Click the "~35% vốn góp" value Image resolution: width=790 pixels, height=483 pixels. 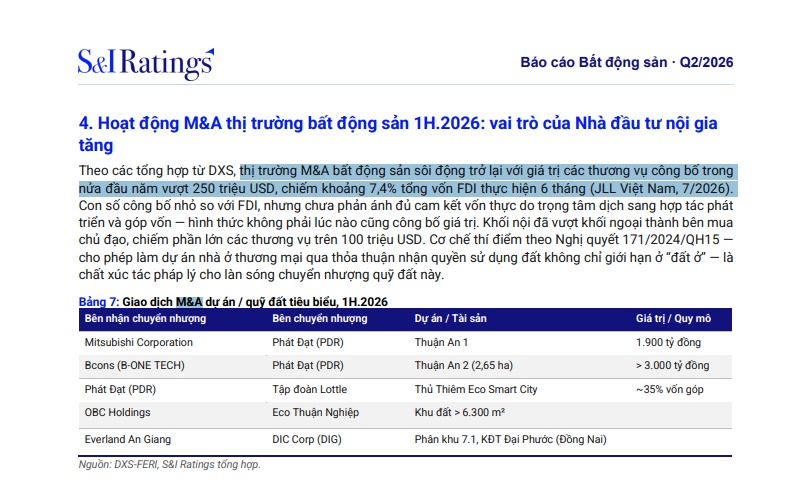point(670,389)
